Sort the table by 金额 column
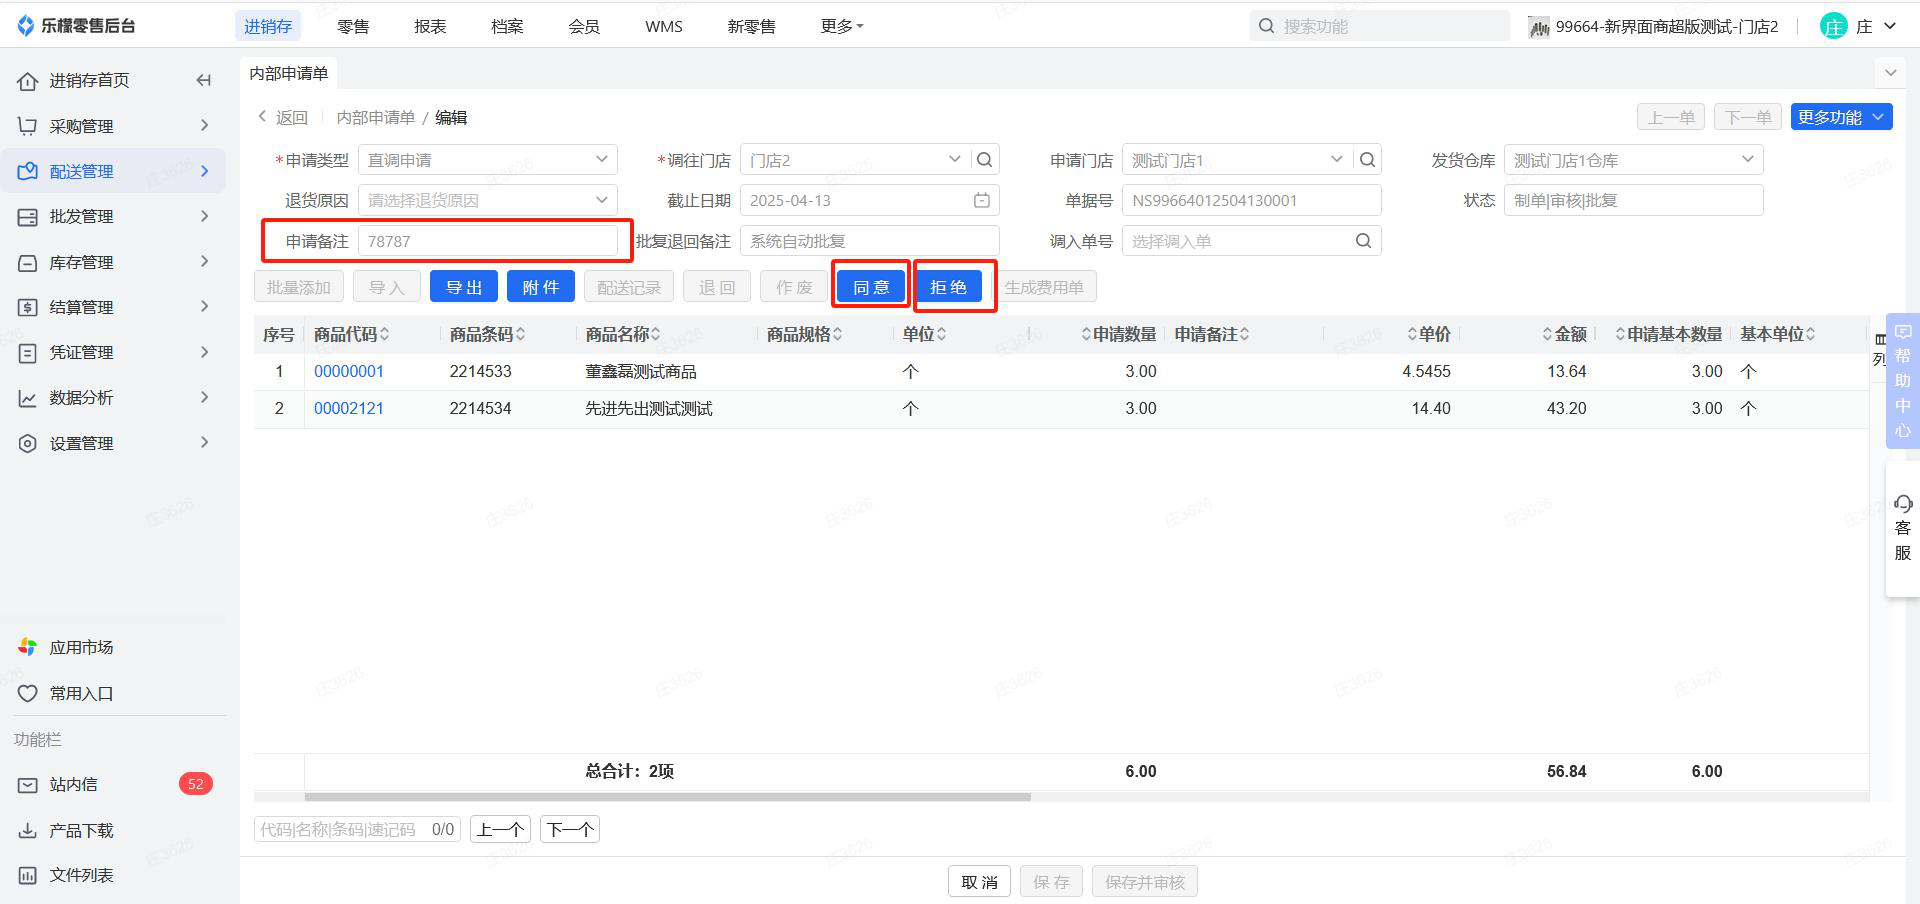1920x904 pixels. click(x=1548, y=335)
